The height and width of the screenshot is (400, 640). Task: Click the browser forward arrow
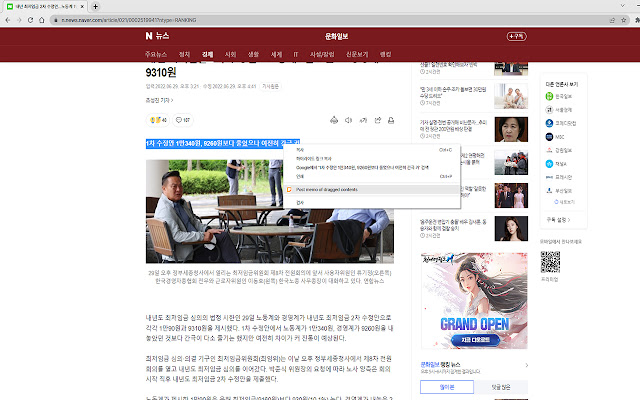pos(19,20)
